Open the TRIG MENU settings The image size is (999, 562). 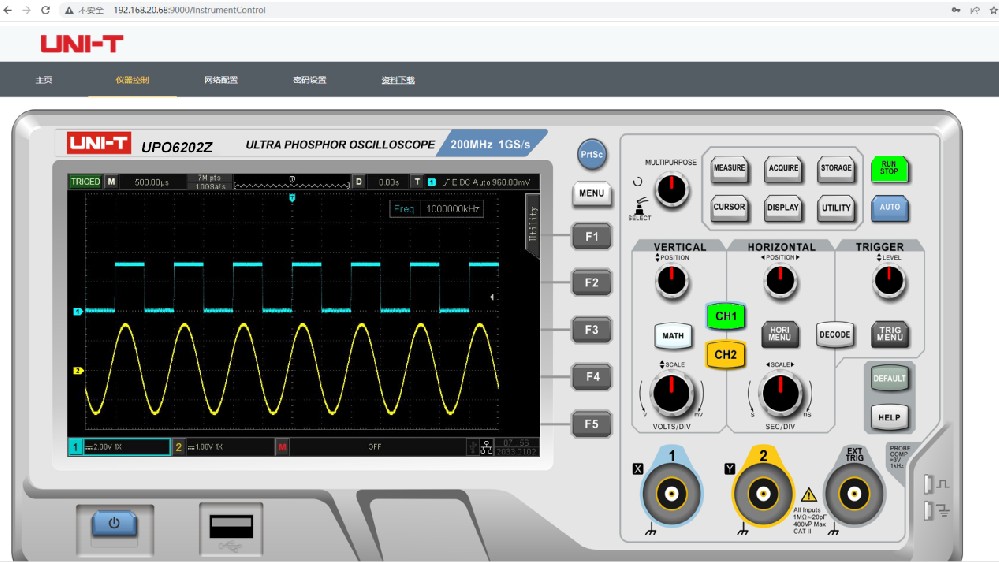(x=889, y=334)
